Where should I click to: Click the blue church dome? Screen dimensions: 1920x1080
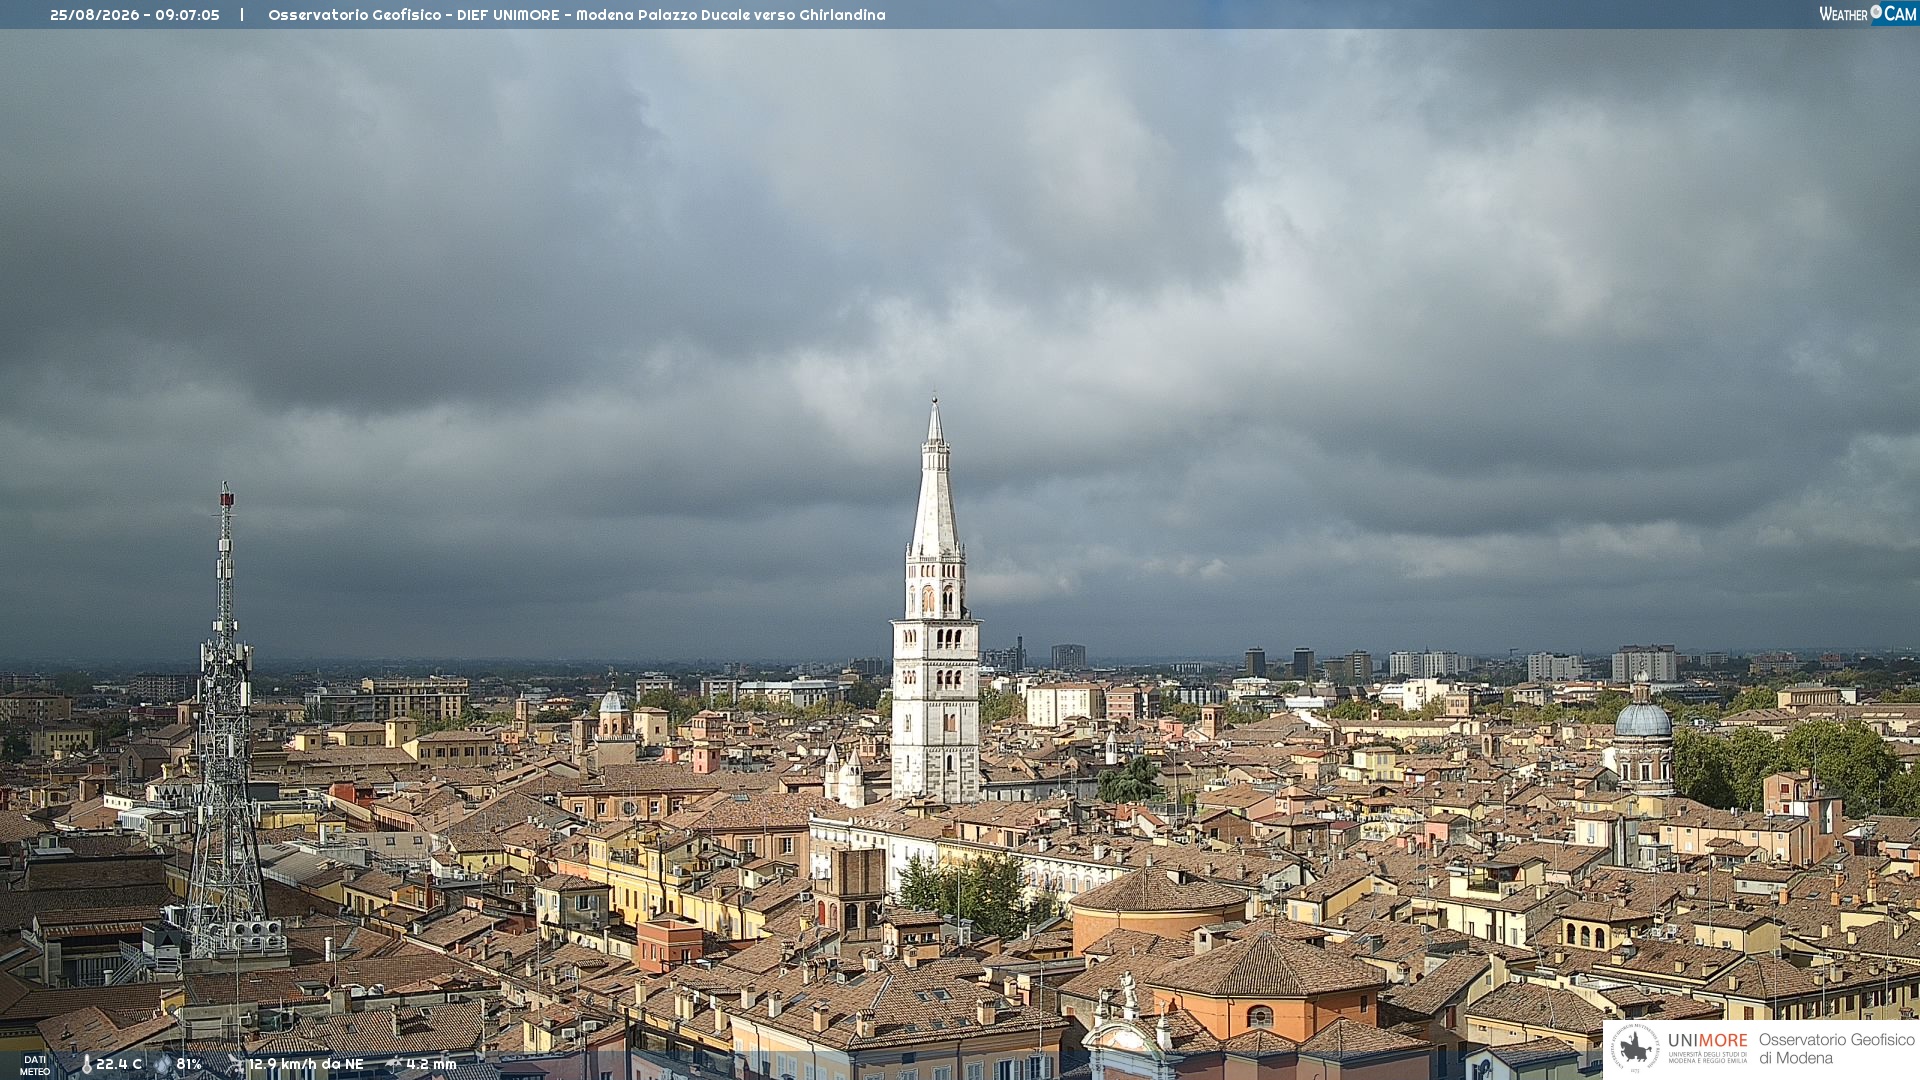pos(1643,719)
